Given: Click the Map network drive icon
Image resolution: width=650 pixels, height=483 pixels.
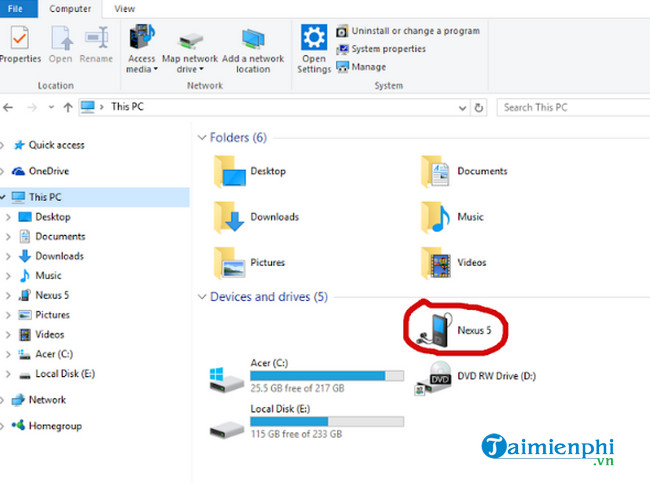Looking at the screenshot, I should click(x=190, y=42).
